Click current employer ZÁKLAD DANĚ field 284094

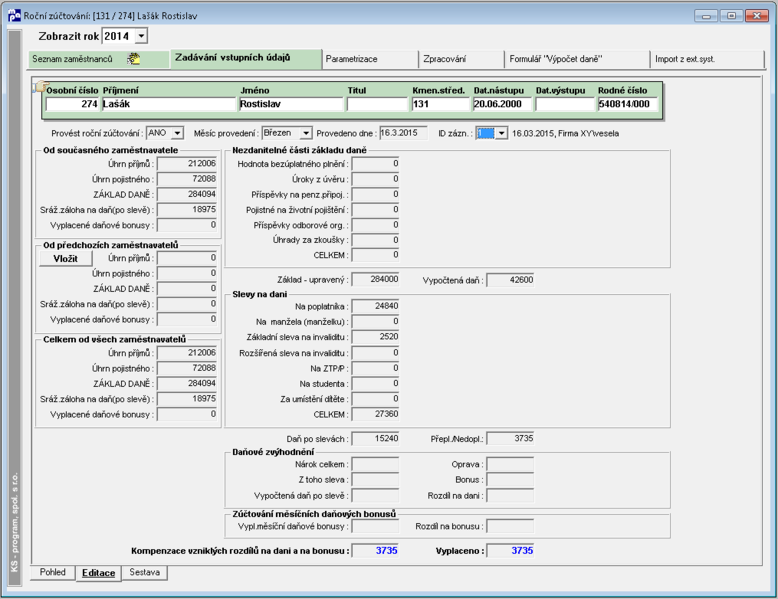tap(187, 195)
